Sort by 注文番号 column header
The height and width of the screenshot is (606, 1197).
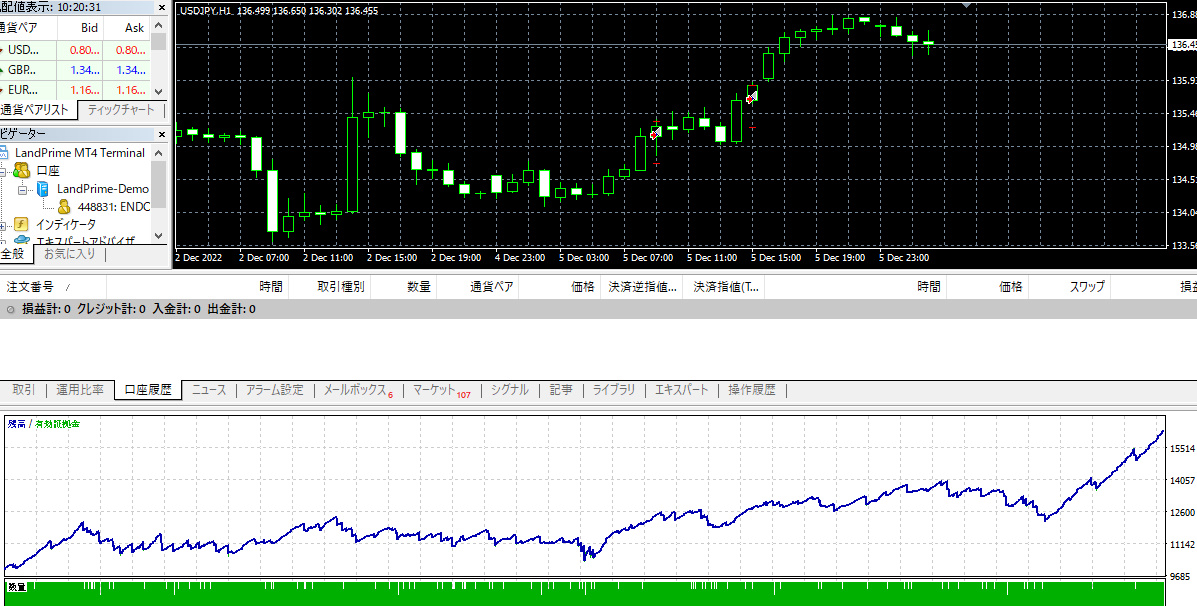click(x=31, y=287)
